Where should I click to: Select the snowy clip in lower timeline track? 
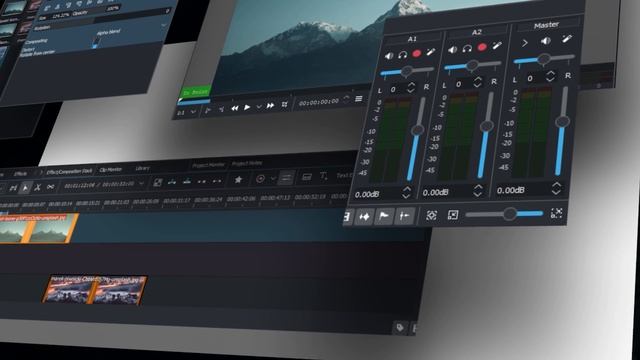94,290
